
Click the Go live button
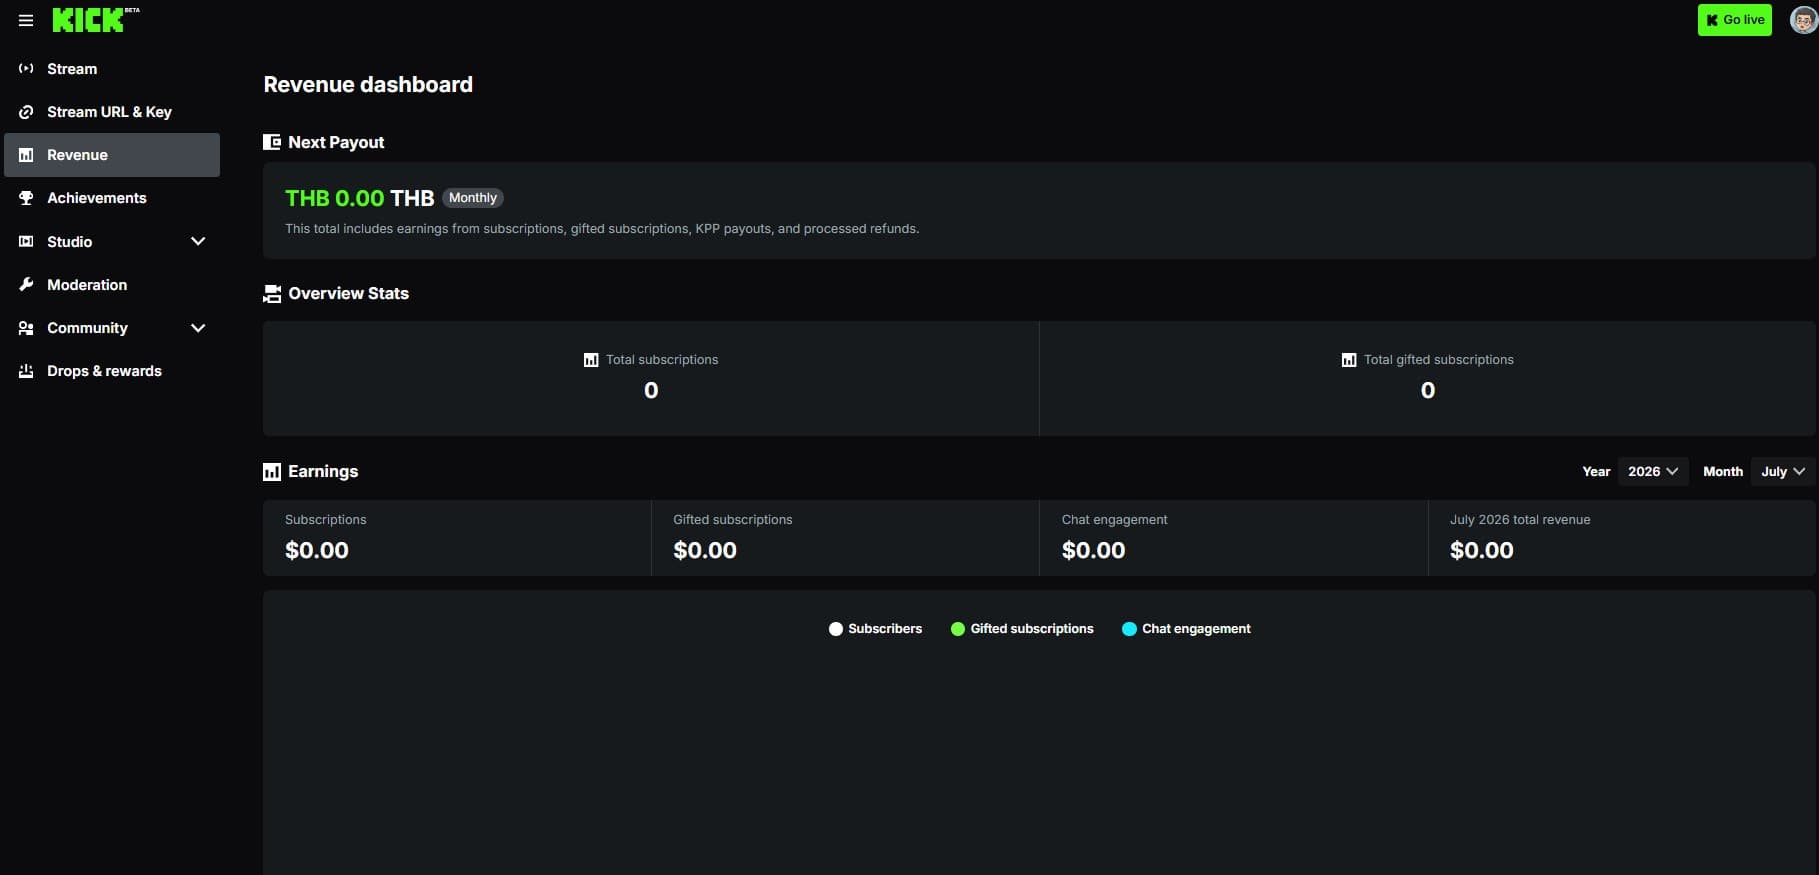1734,20
